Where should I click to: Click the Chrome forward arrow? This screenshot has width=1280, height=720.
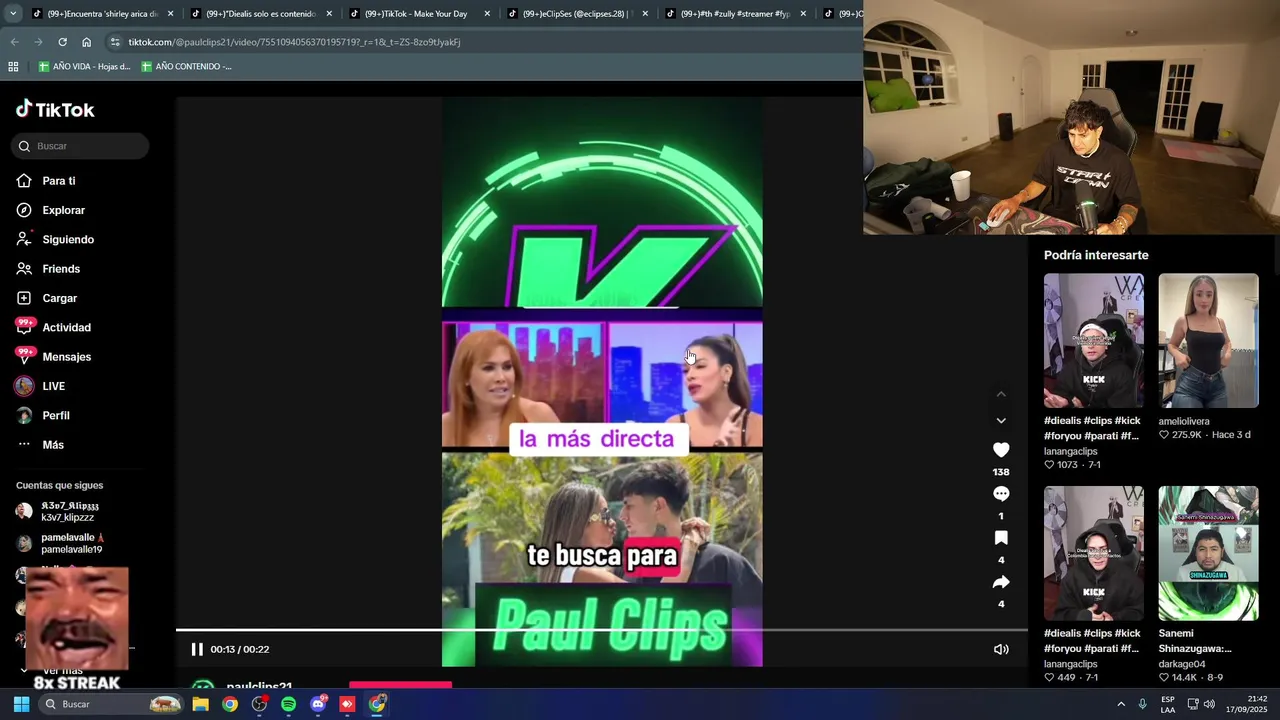(x=38, y=42)
